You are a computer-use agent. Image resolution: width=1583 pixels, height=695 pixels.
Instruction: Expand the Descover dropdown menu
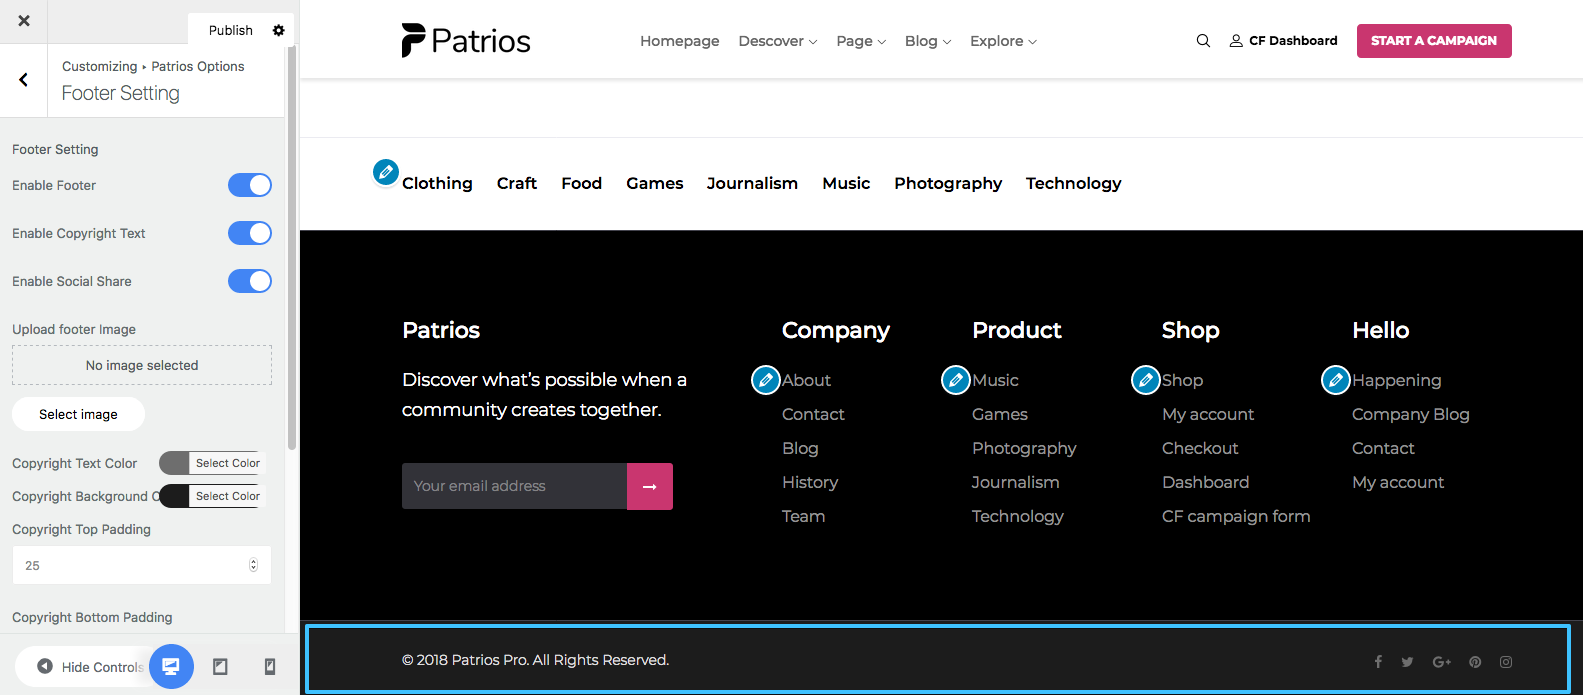point(778,41)
